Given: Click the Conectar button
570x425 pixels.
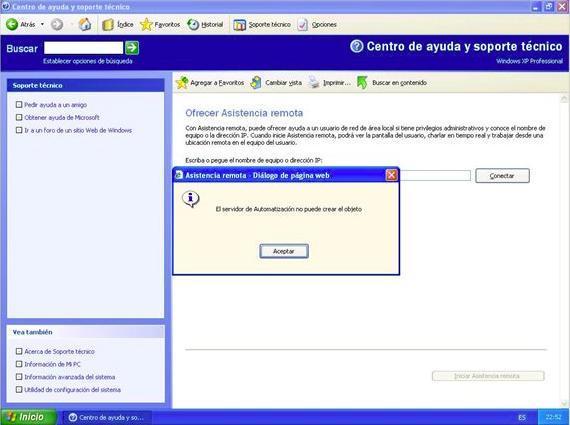Looking at the screenshot, I should tap(502, 176).
